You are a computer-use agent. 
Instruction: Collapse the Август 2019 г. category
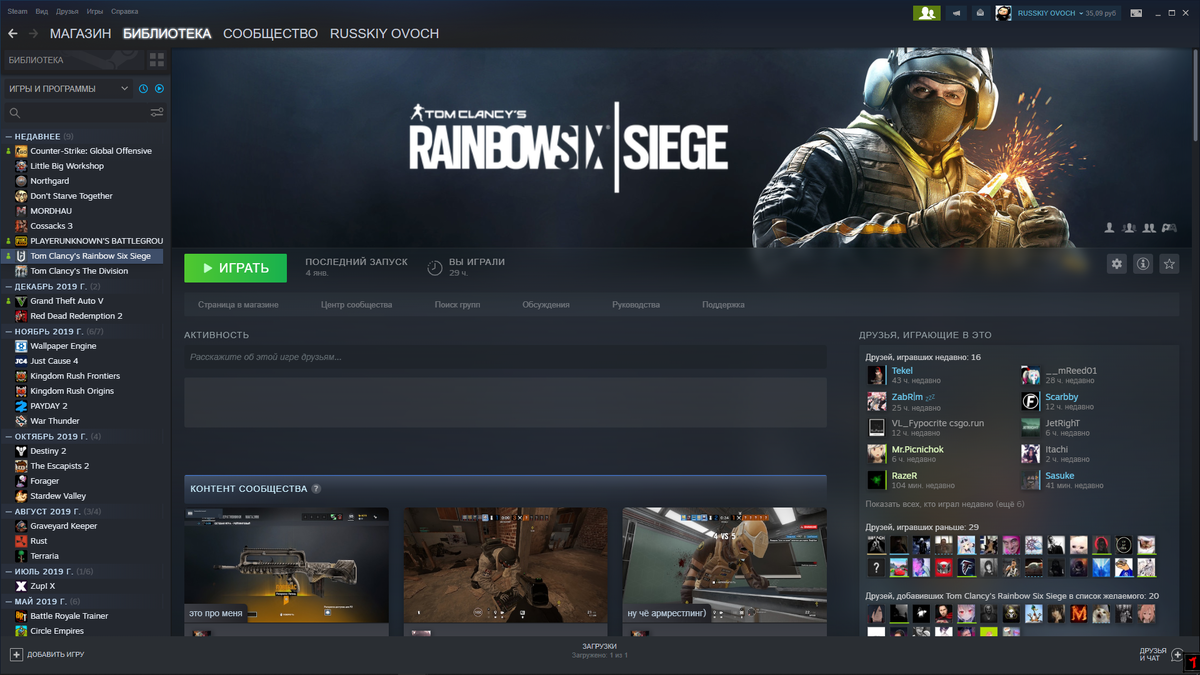pyautogui.click(x=8, y=511)
